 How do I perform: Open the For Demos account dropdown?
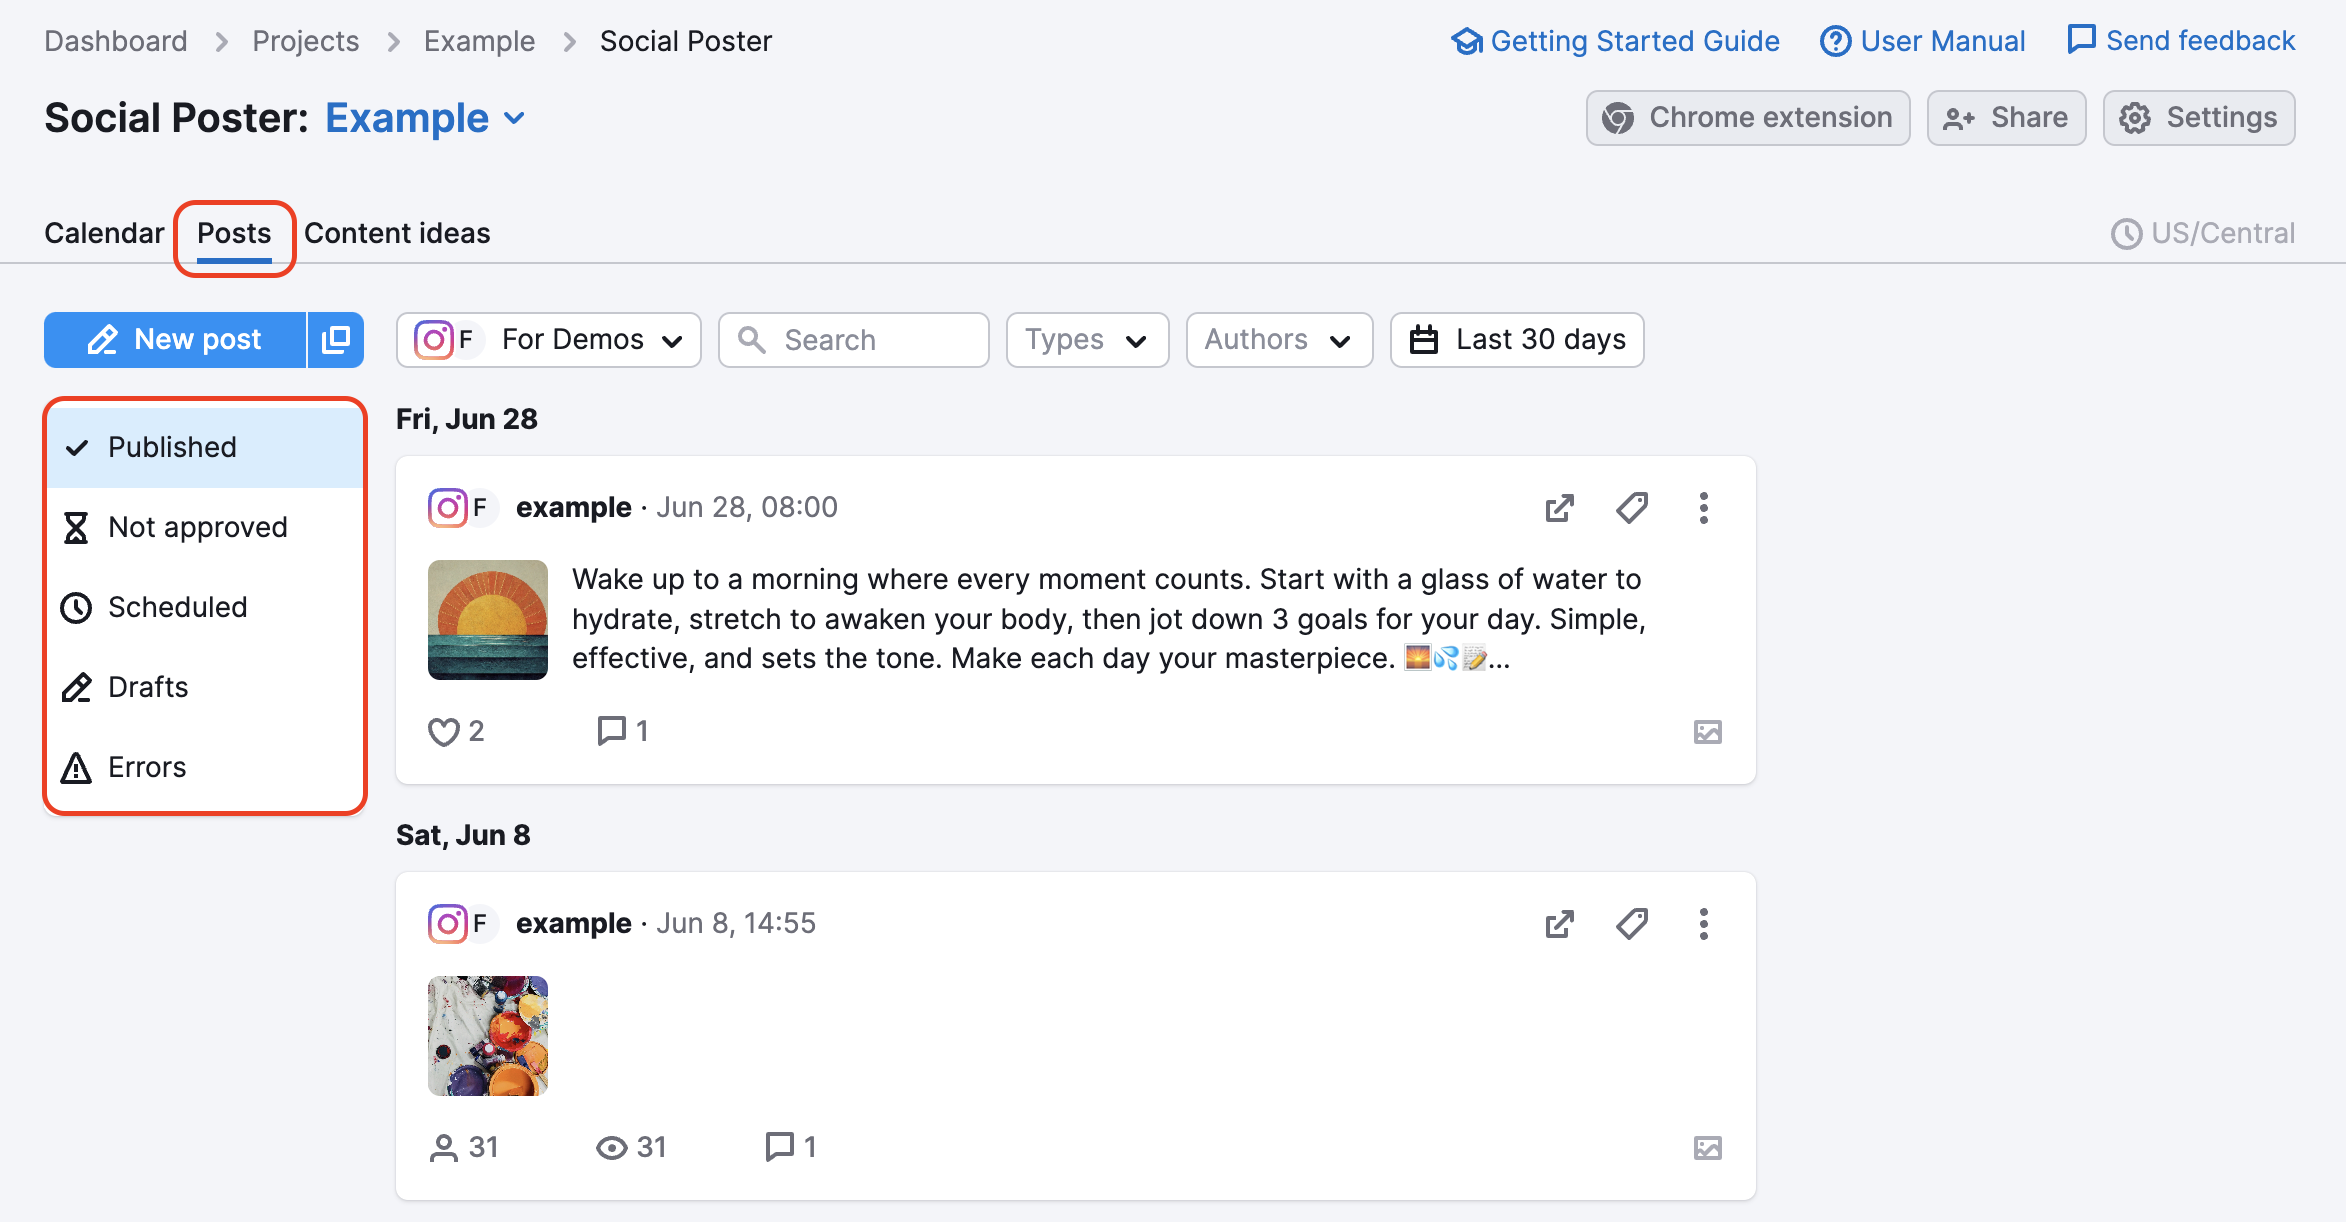click(548, 340)
